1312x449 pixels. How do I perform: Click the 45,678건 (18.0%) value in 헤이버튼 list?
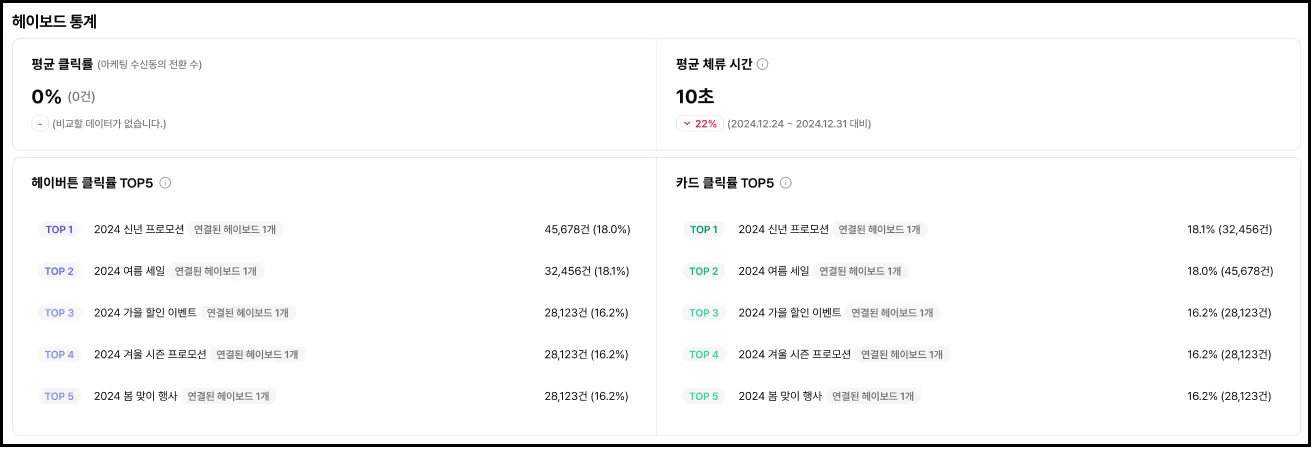[x=587, y=229]
